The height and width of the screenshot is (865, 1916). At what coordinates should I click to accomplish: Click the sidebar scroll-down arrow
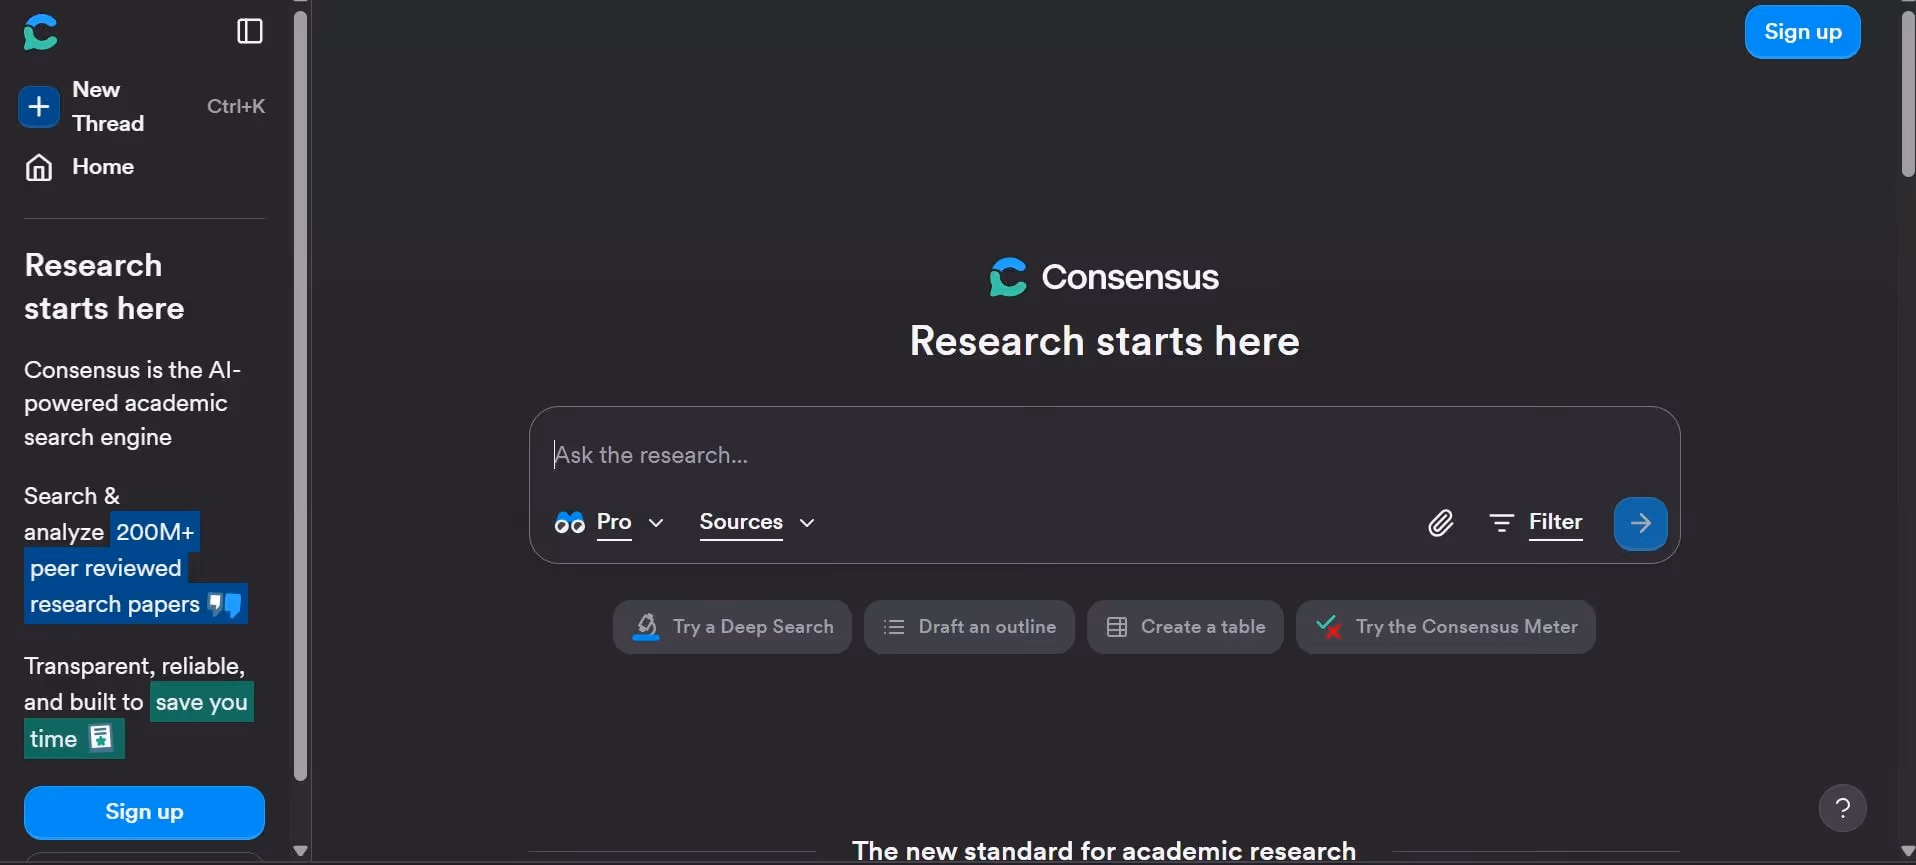(300, 851)
